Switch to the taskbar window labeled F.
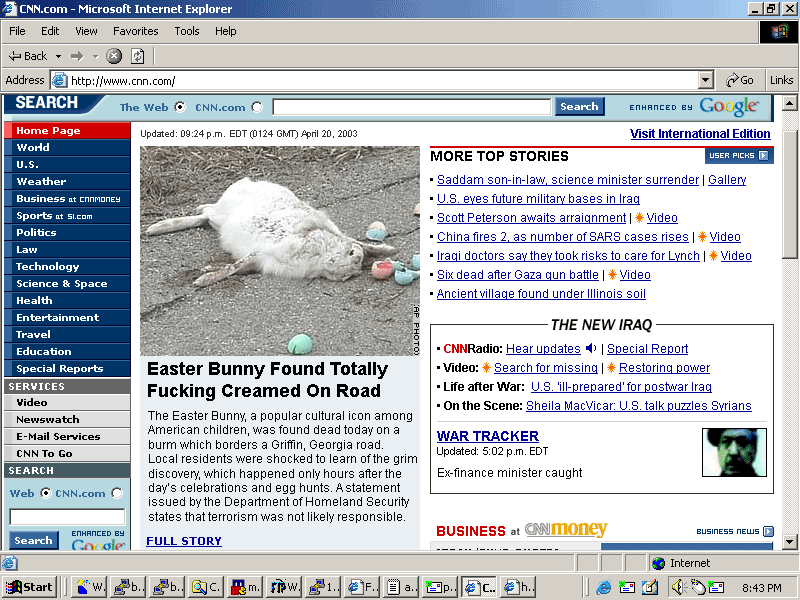The width and height of the screenshot is (800, 600). point(362,587)
